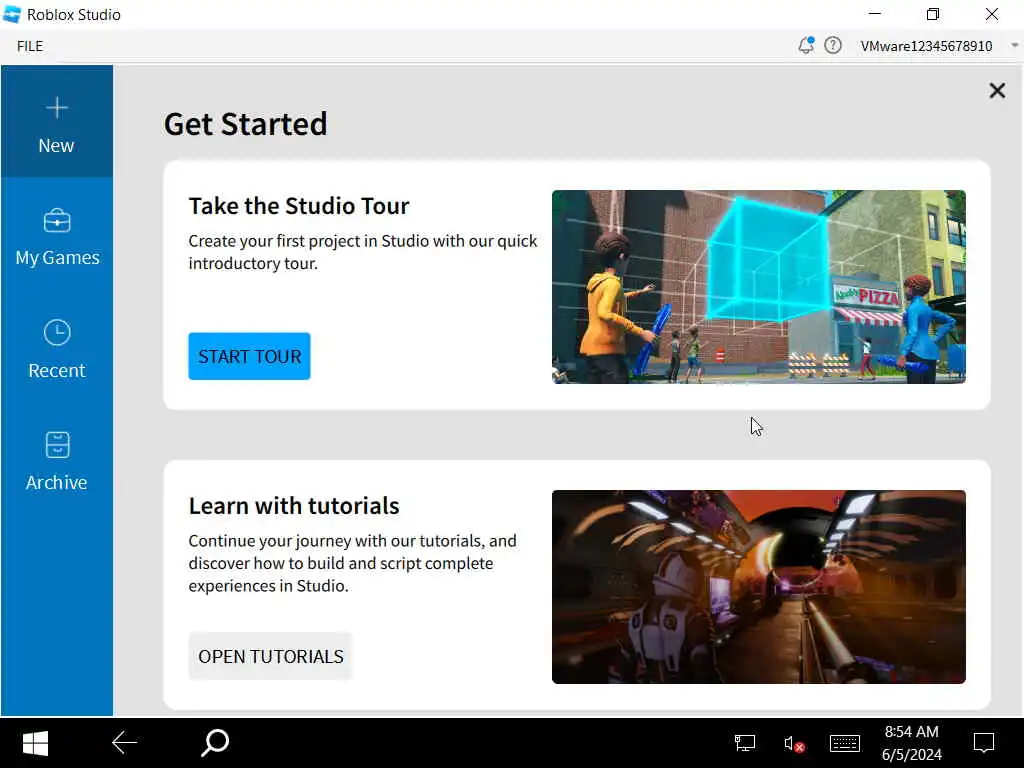1024x768 pixels.
Task: Open the Archive sidebar tab
Action: [57, 460]
